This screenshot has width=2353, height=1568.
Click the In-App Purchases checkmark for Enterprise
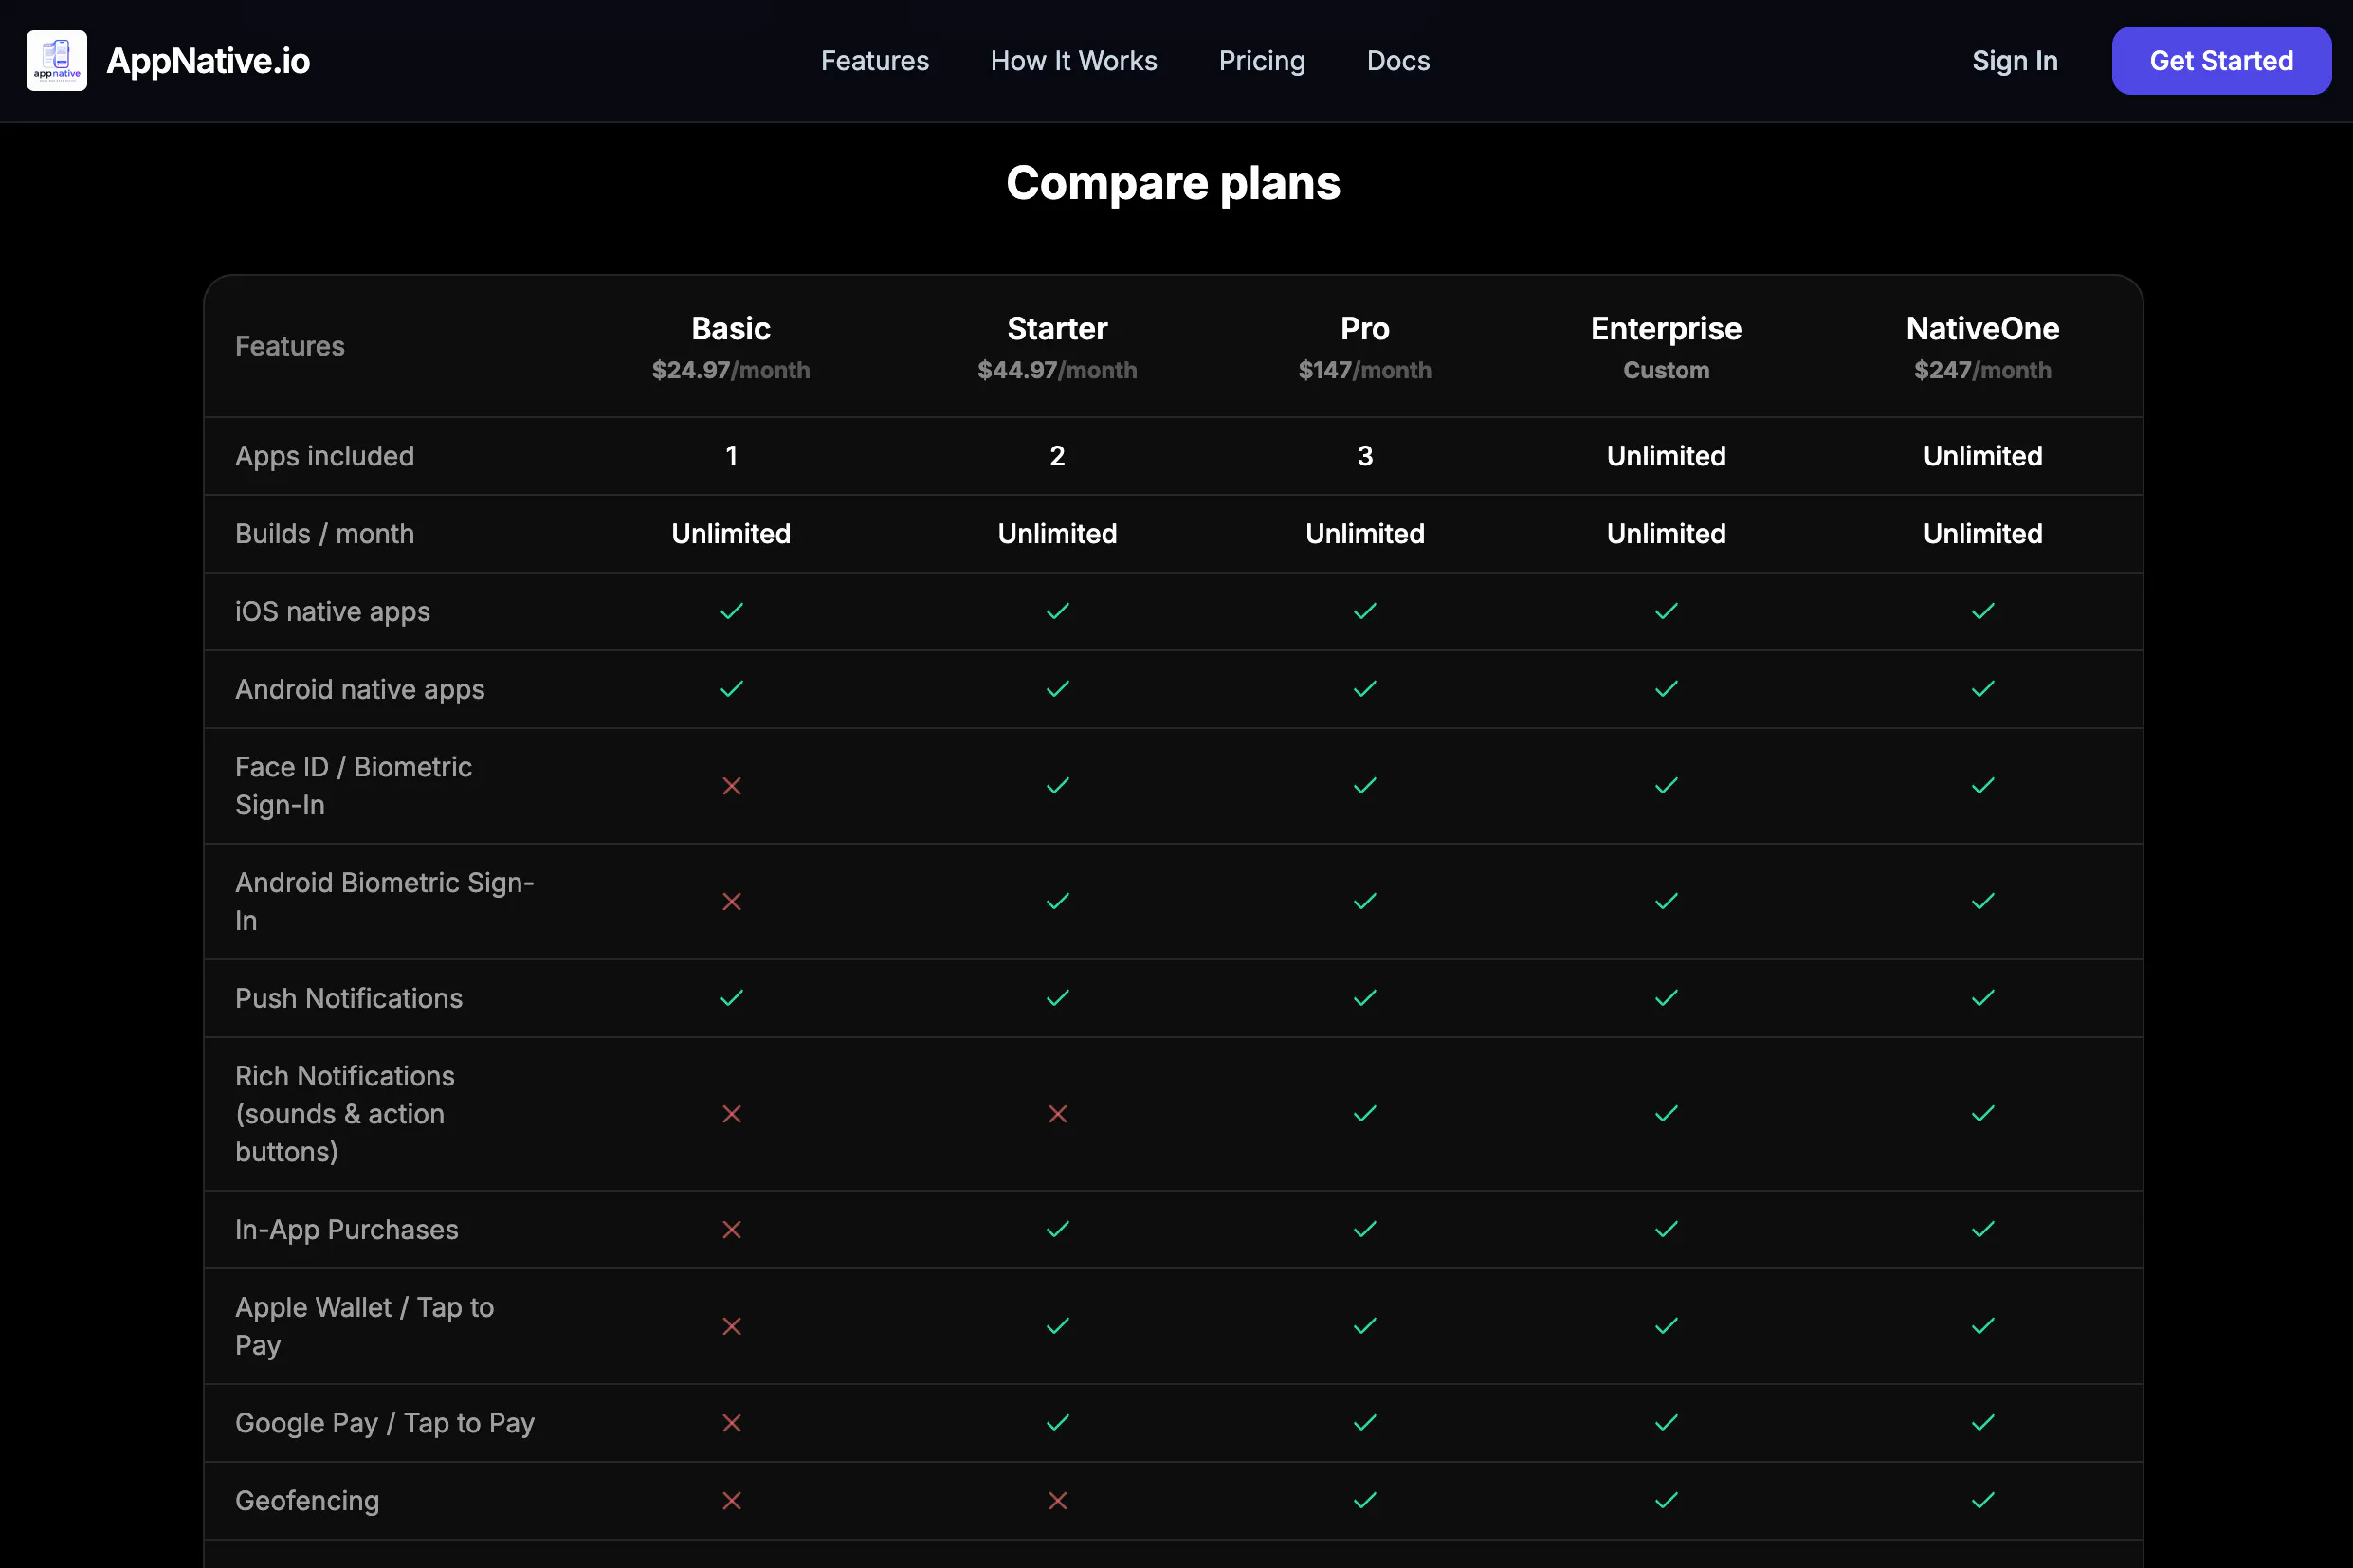1665,1230
